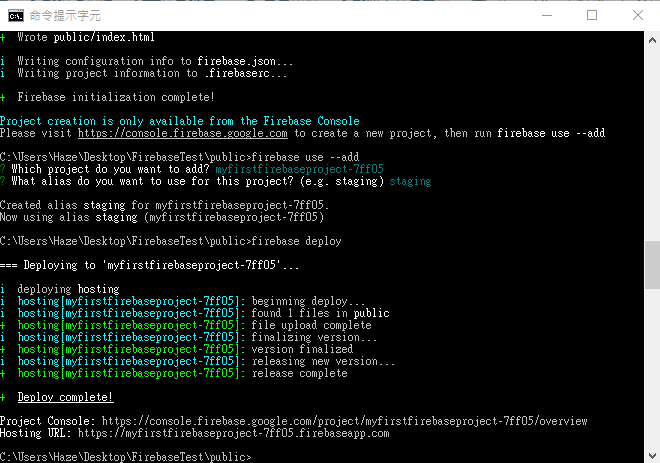Click the vertical scrollbar thumb
The width and height of the screenshot is (660, 463).
click(652, 265)
